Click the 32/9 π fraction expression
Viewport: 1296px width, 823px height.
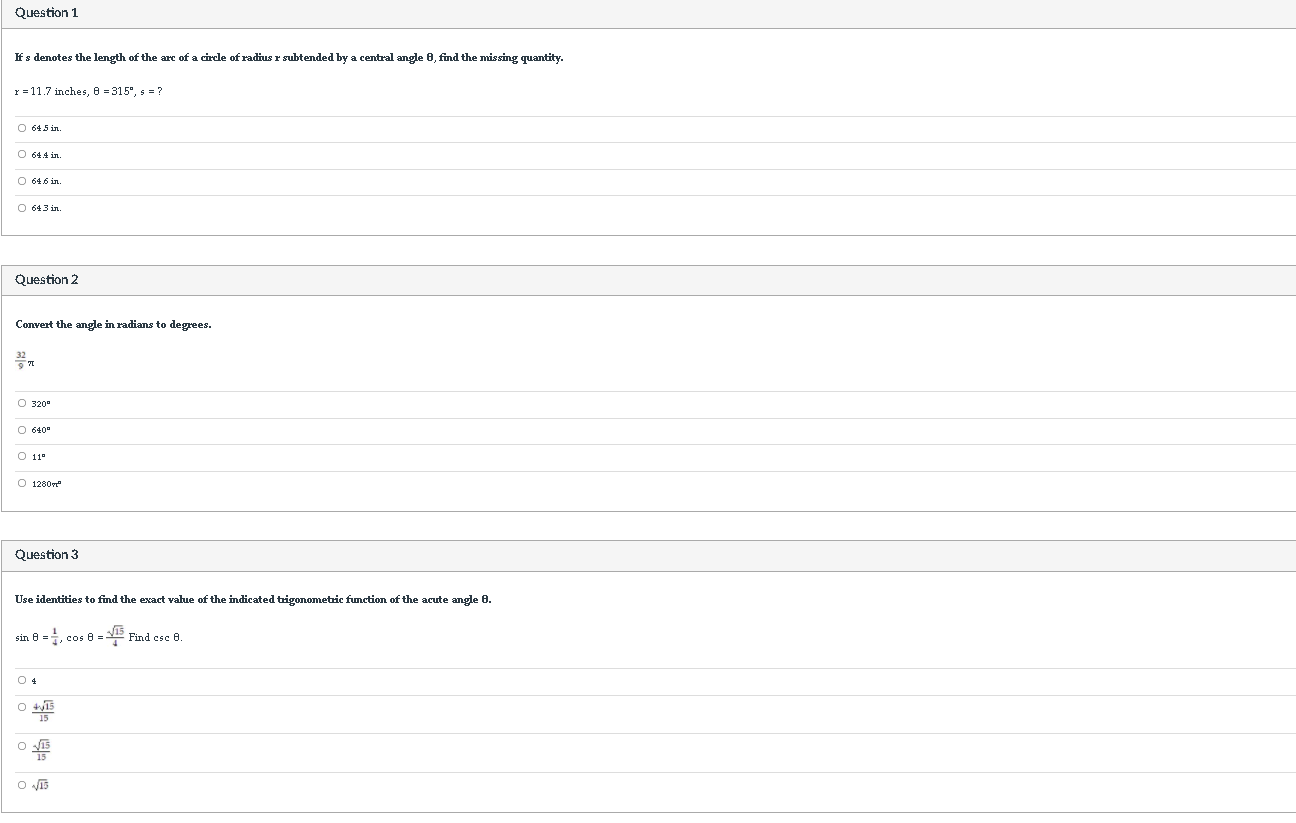(x=26, y=361)
